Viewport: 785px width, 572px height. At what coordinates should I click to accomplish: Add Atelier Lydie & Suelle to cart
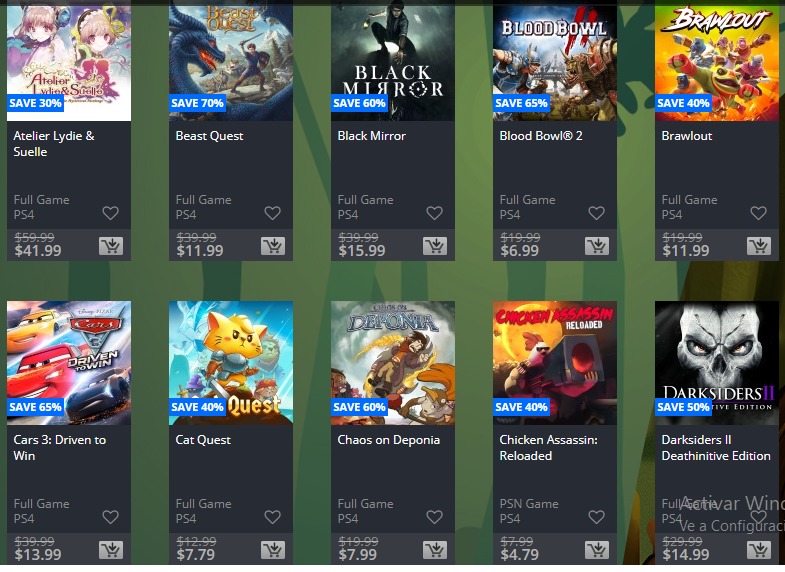pos(111,246)
